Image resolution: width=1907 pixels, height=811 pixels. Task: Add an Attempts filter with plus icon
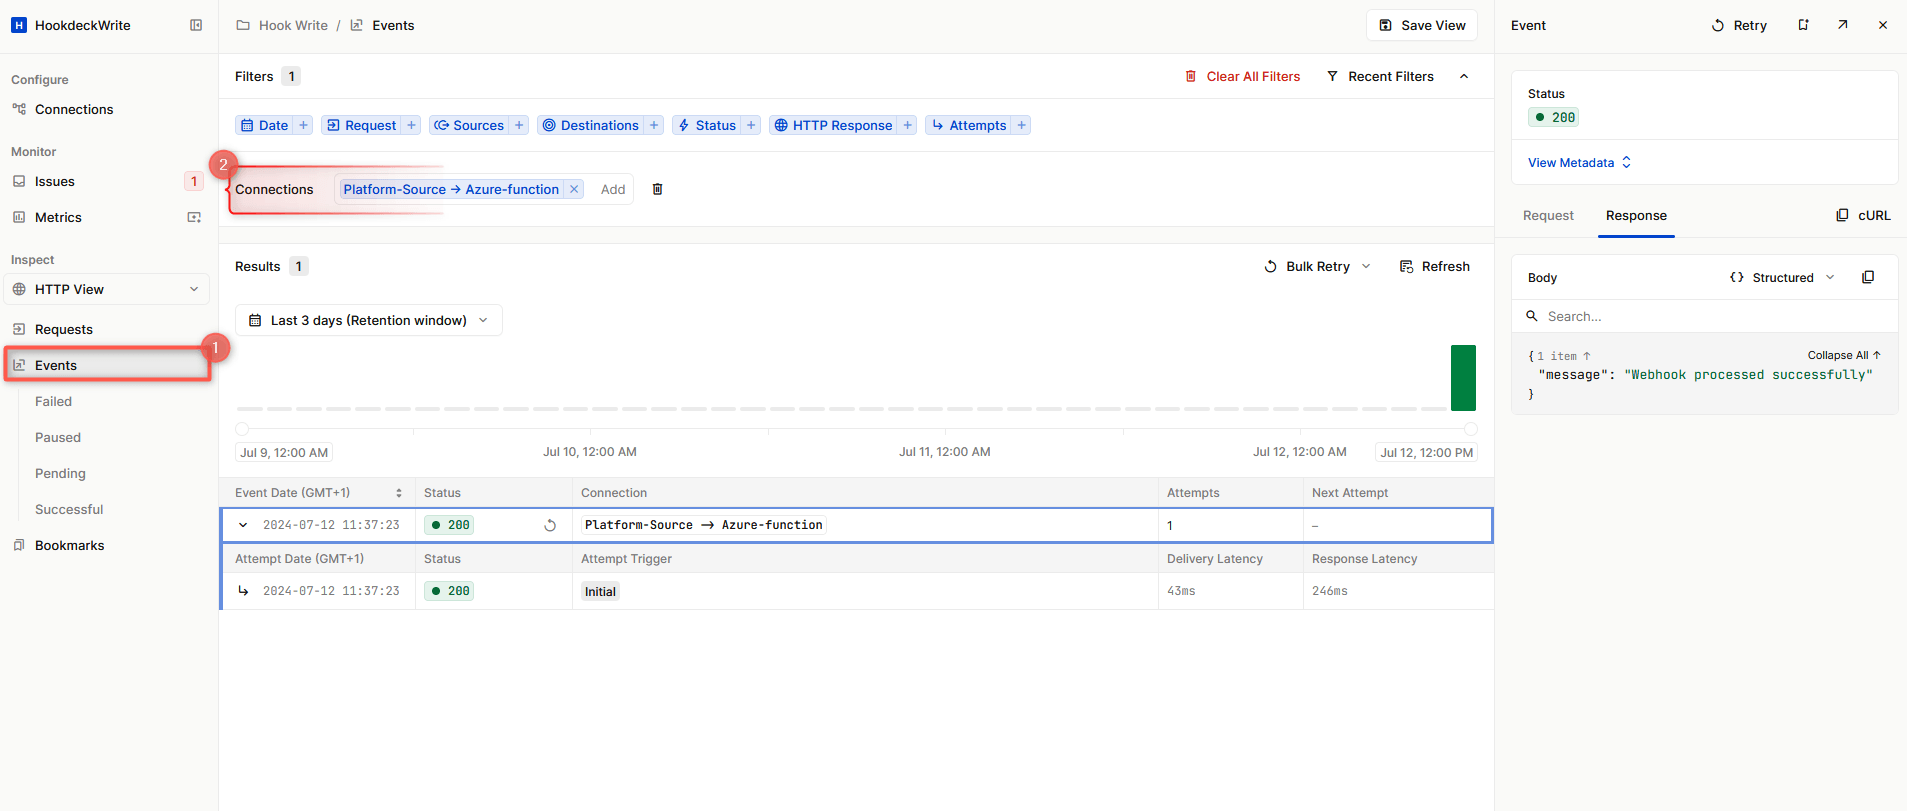point(1021,125)
